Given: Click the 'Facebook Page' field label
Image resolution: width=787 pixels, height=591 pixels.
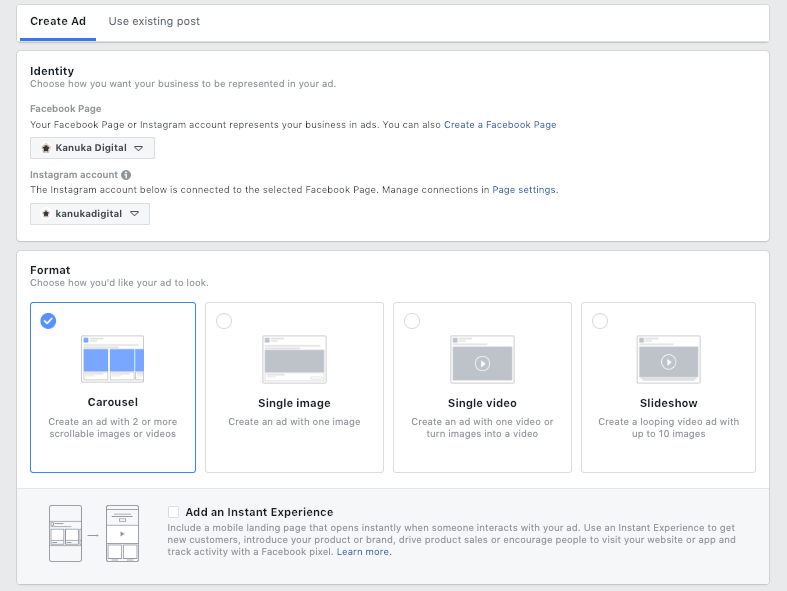Looking at the screenshot, I should click(66, 109).
